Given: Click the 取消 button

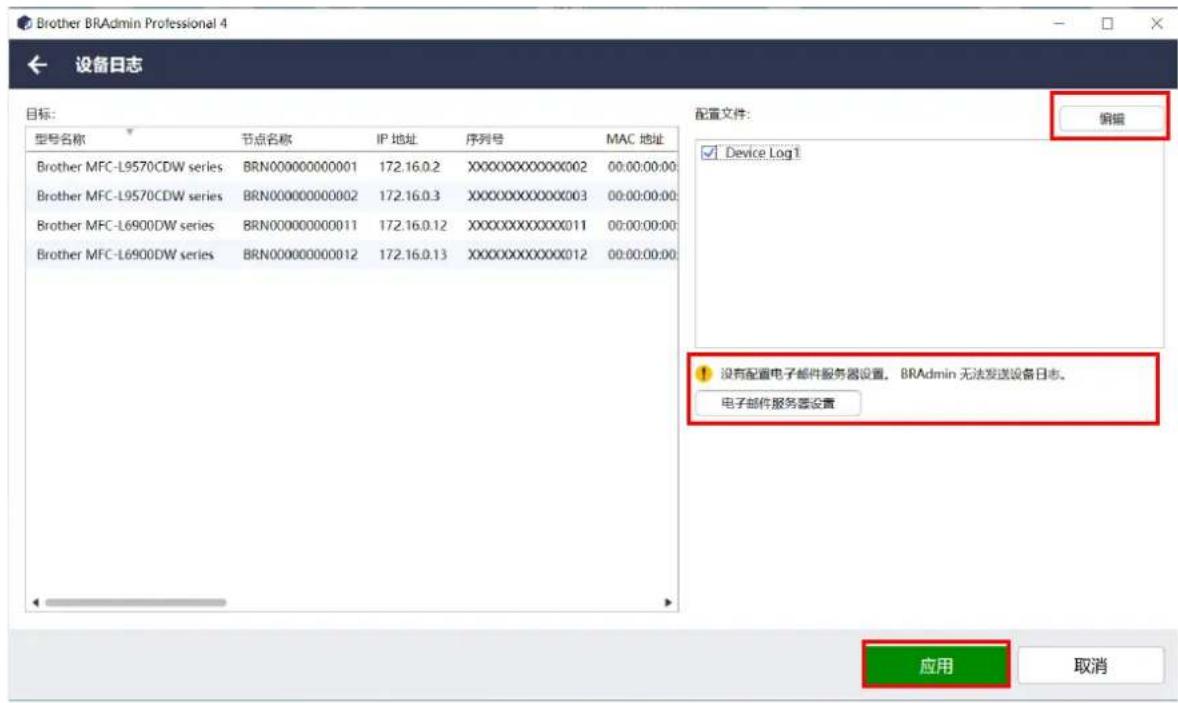Looking at the screenshot, I should (x=1090, y=665).
